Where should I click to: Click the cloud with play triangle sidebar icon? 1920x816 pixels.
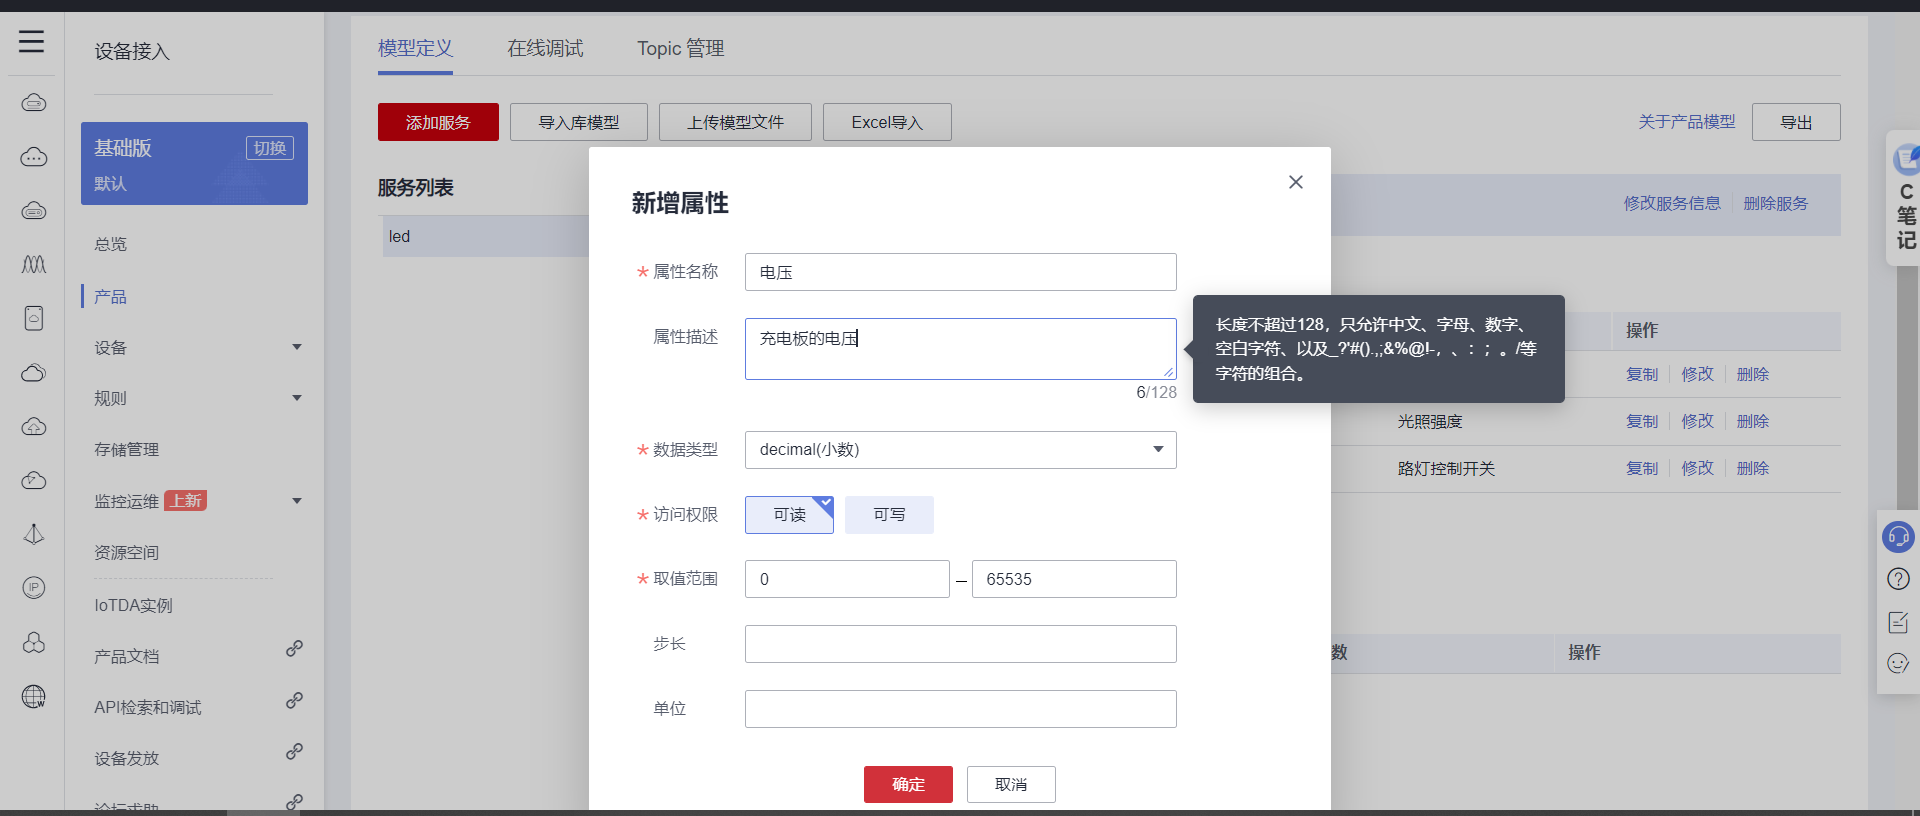[x=34, y=481]
